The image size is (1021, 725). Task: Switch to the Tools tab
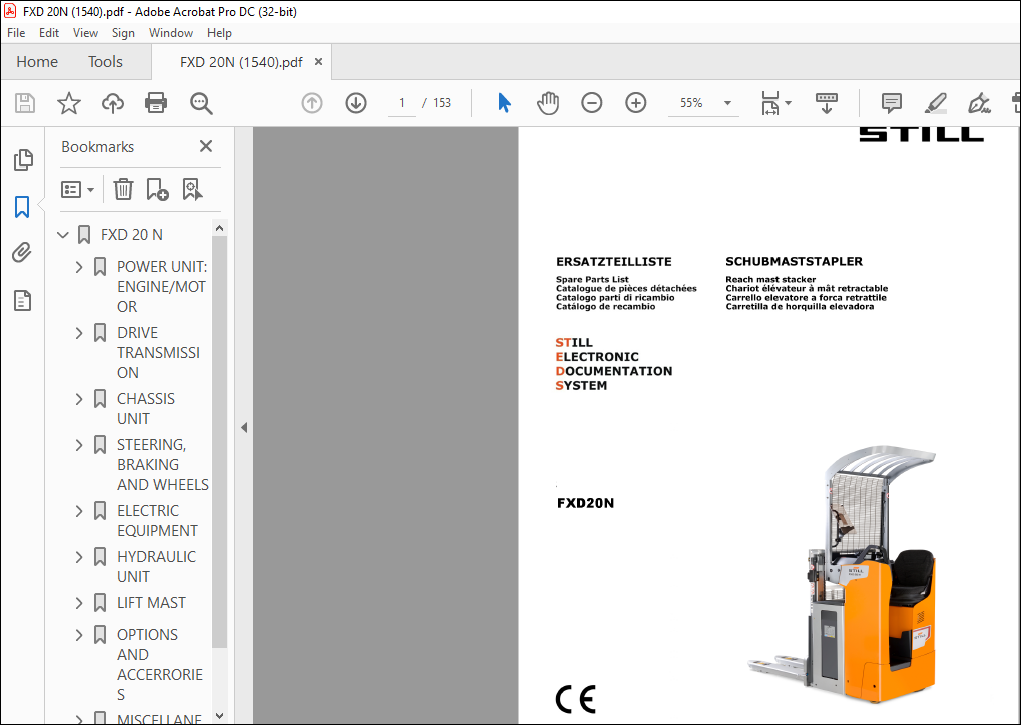pyautogui.click(x=105, y=62)
